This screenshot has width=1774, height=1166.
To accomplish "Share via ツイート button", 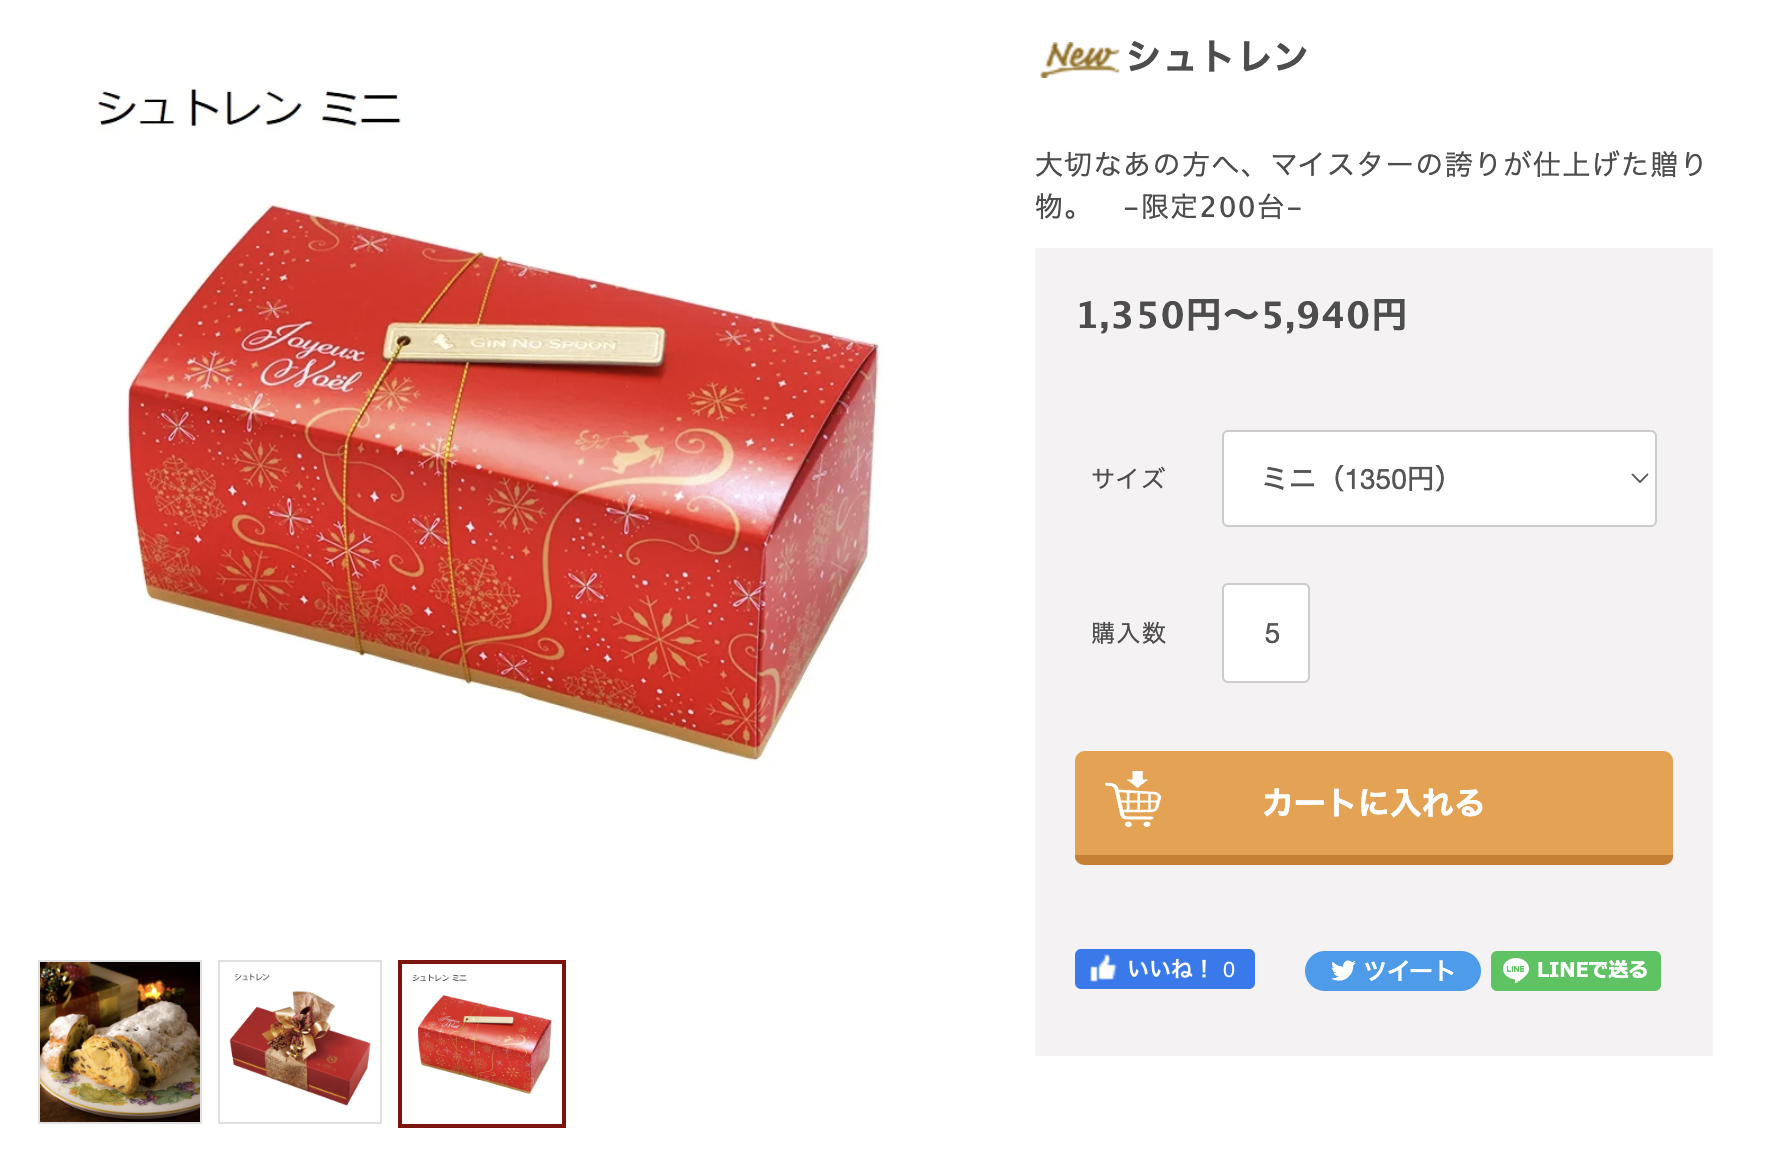I will 1392,971.
